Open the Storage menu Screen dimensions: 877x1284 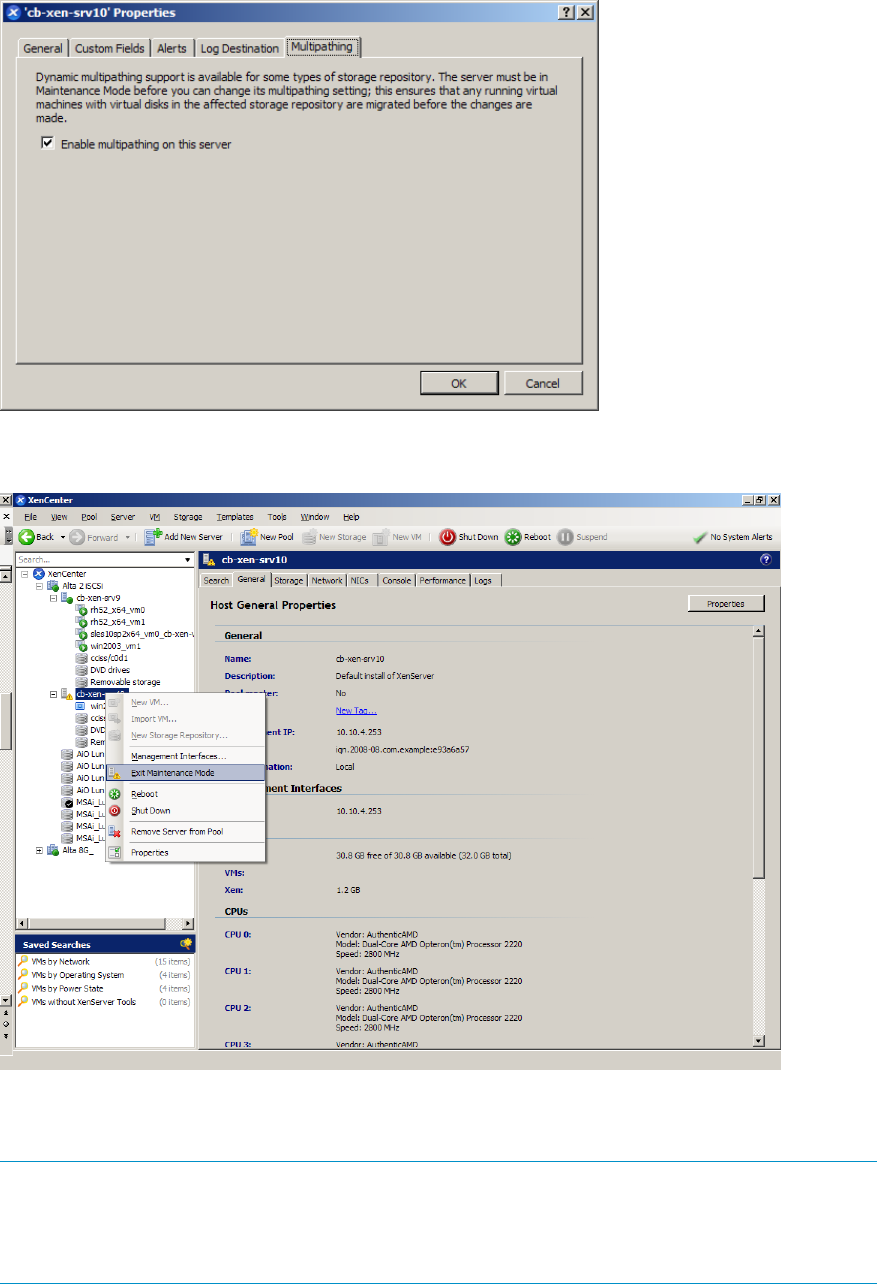tap(188, 517)
